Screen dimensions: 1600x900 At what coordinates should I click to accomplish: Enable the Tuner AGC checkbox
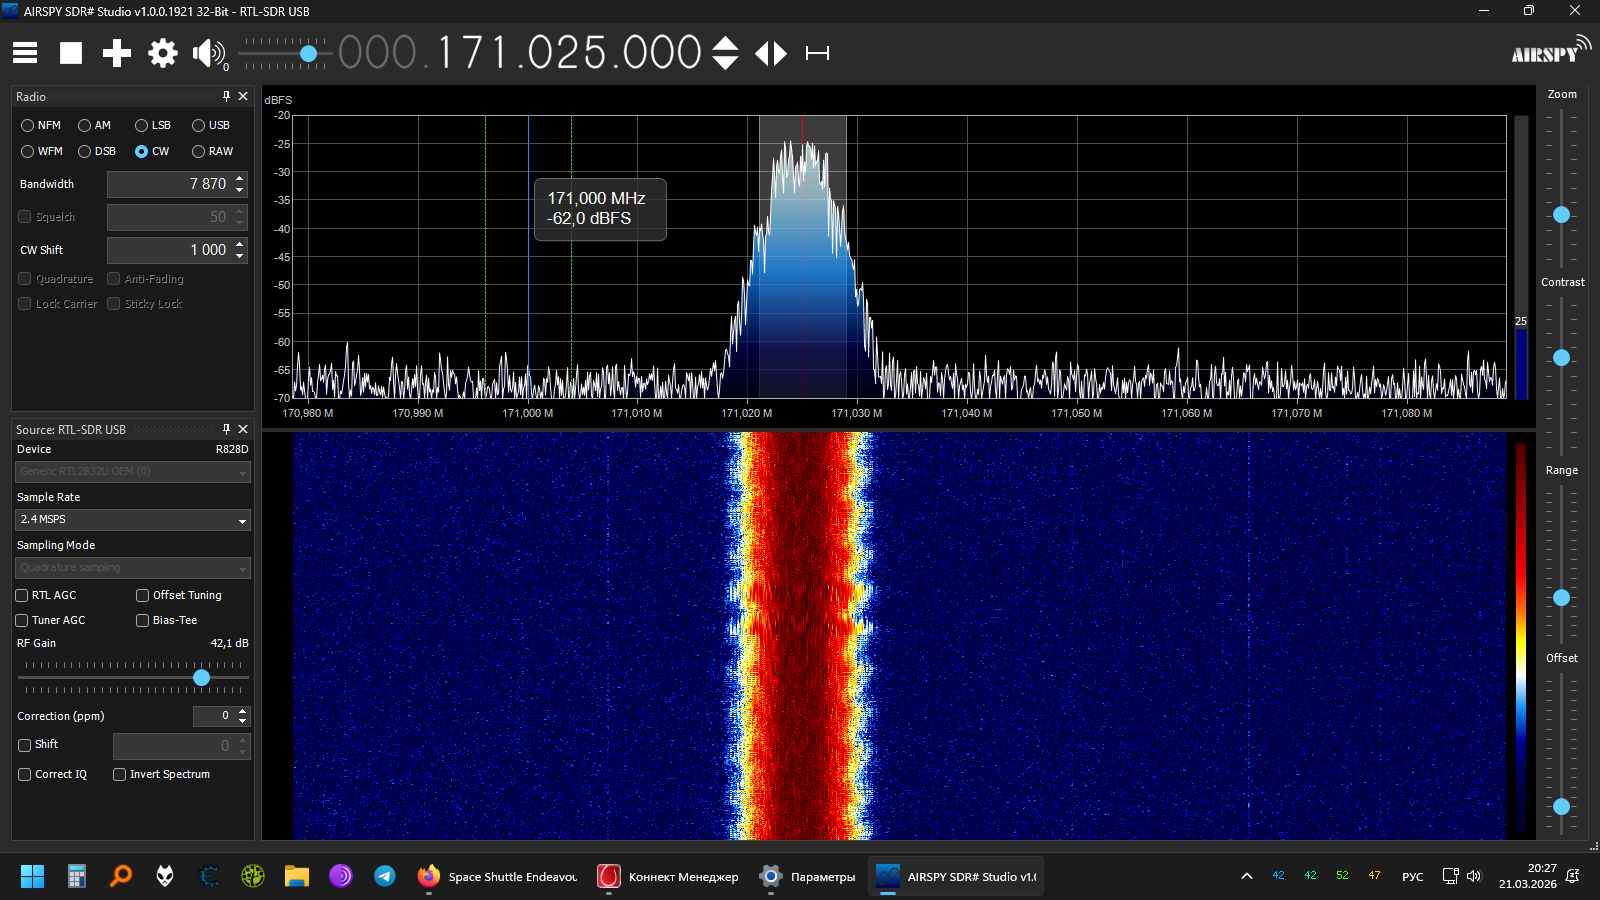coord(22,620)
